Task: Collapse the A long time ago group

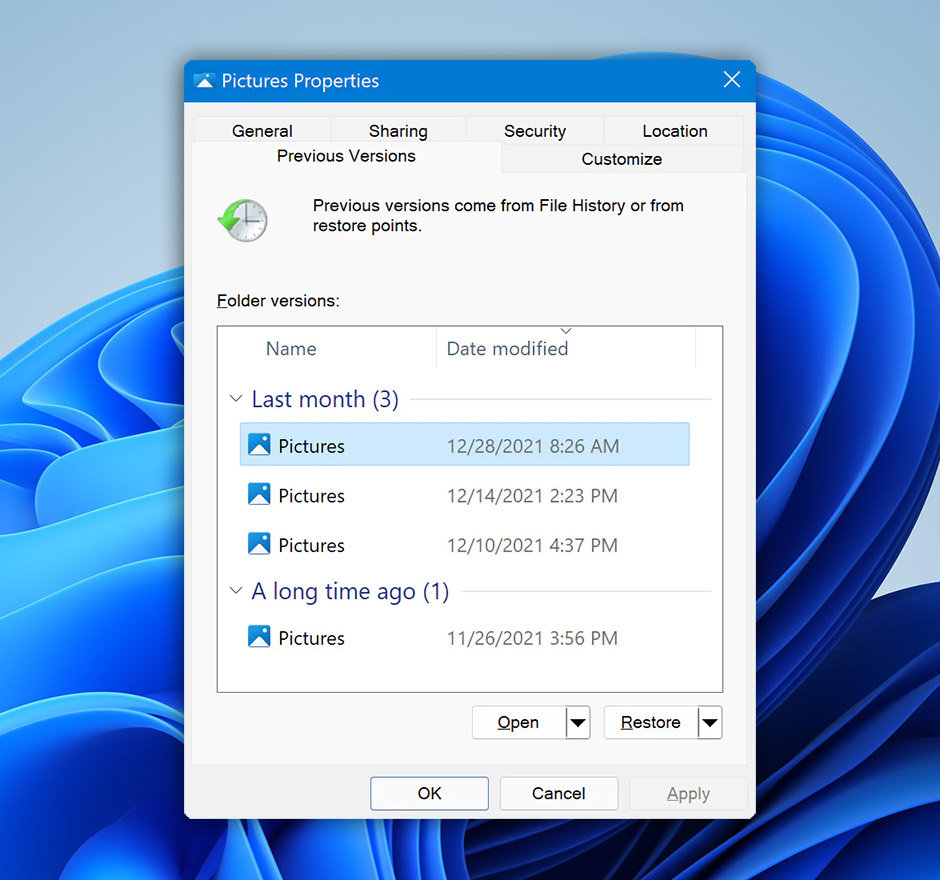Action: [236, 591]
